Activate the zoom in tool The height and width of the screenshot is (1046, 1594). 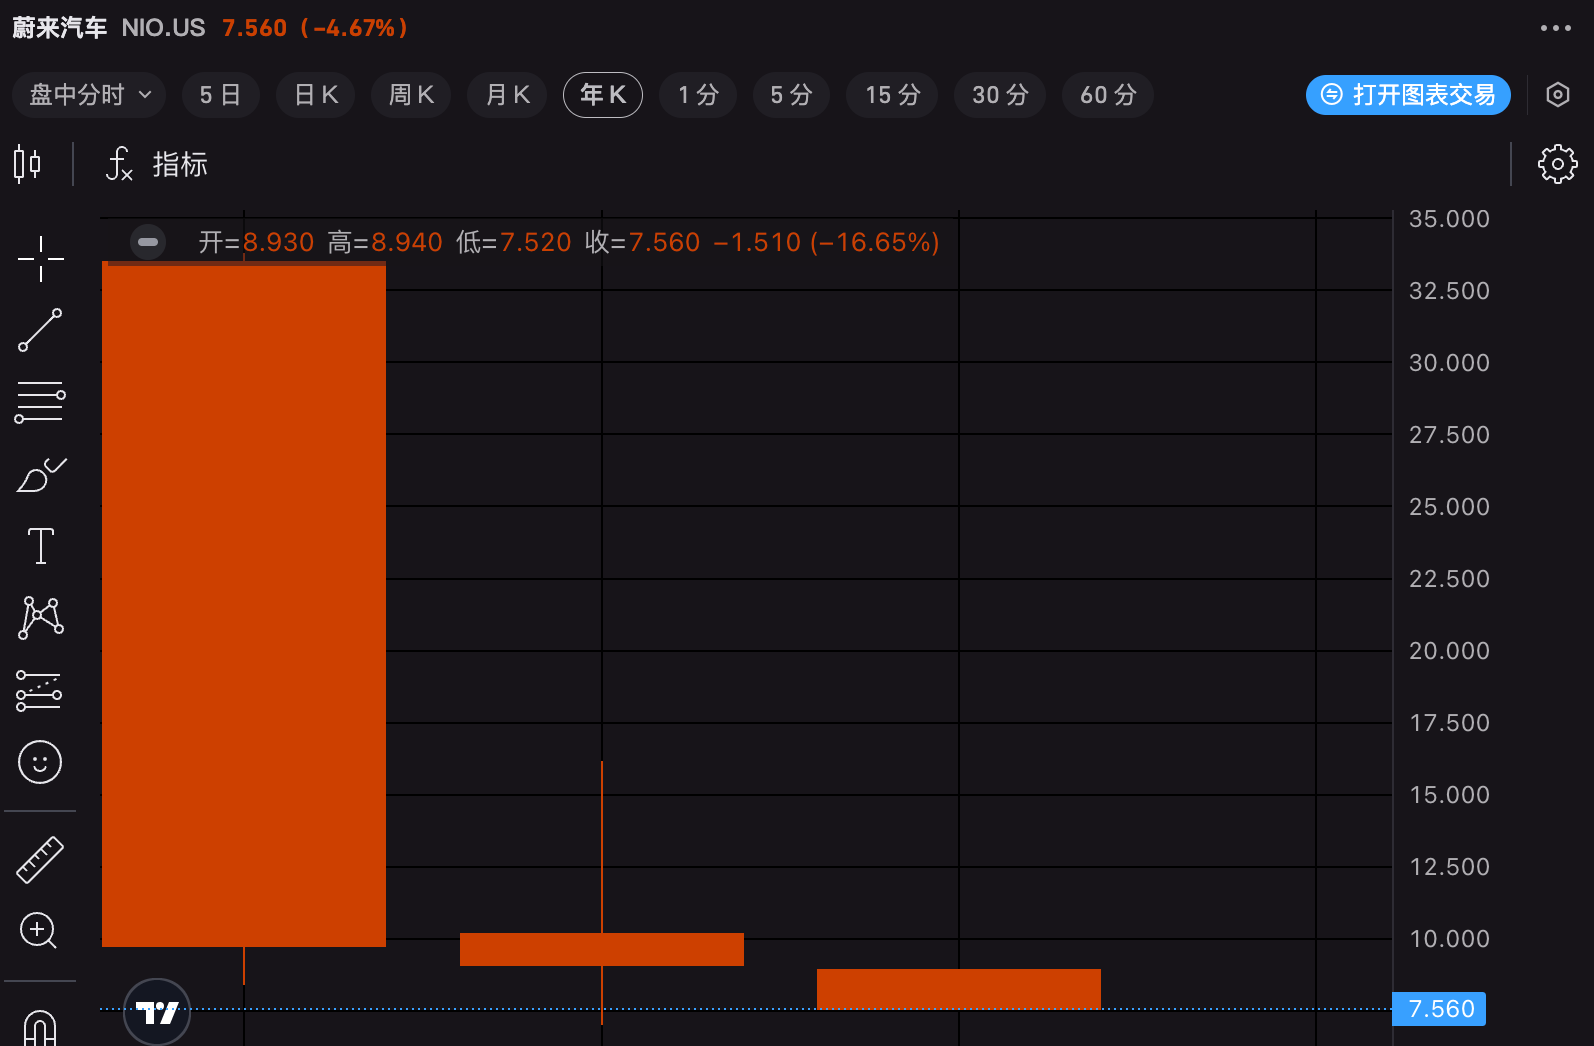click(39, 931)
